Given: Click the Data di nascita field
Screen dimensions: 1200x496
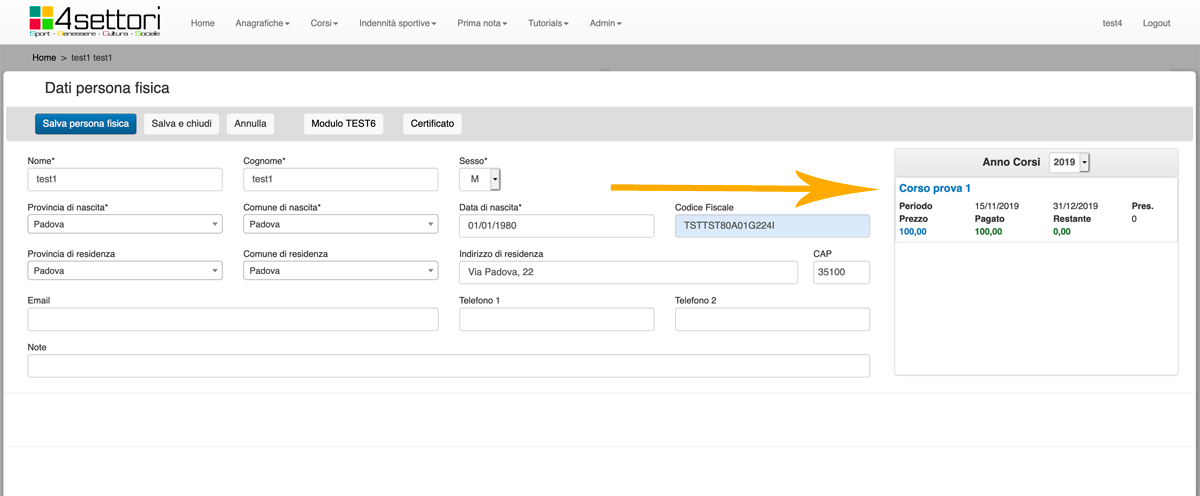Looking at the screenshot, I should coord(556,226).
